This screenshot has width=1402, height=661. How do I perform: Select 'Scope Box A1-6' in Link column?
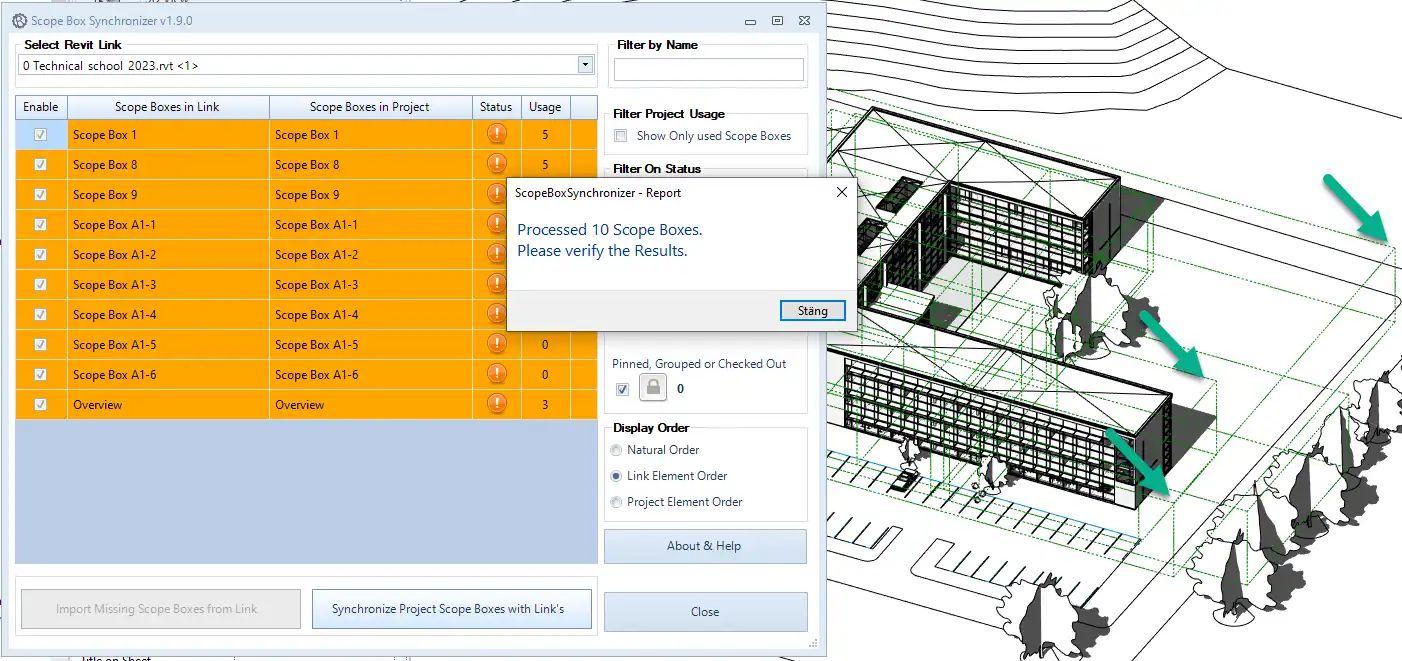pyautogui.click(x=114, y=375)
